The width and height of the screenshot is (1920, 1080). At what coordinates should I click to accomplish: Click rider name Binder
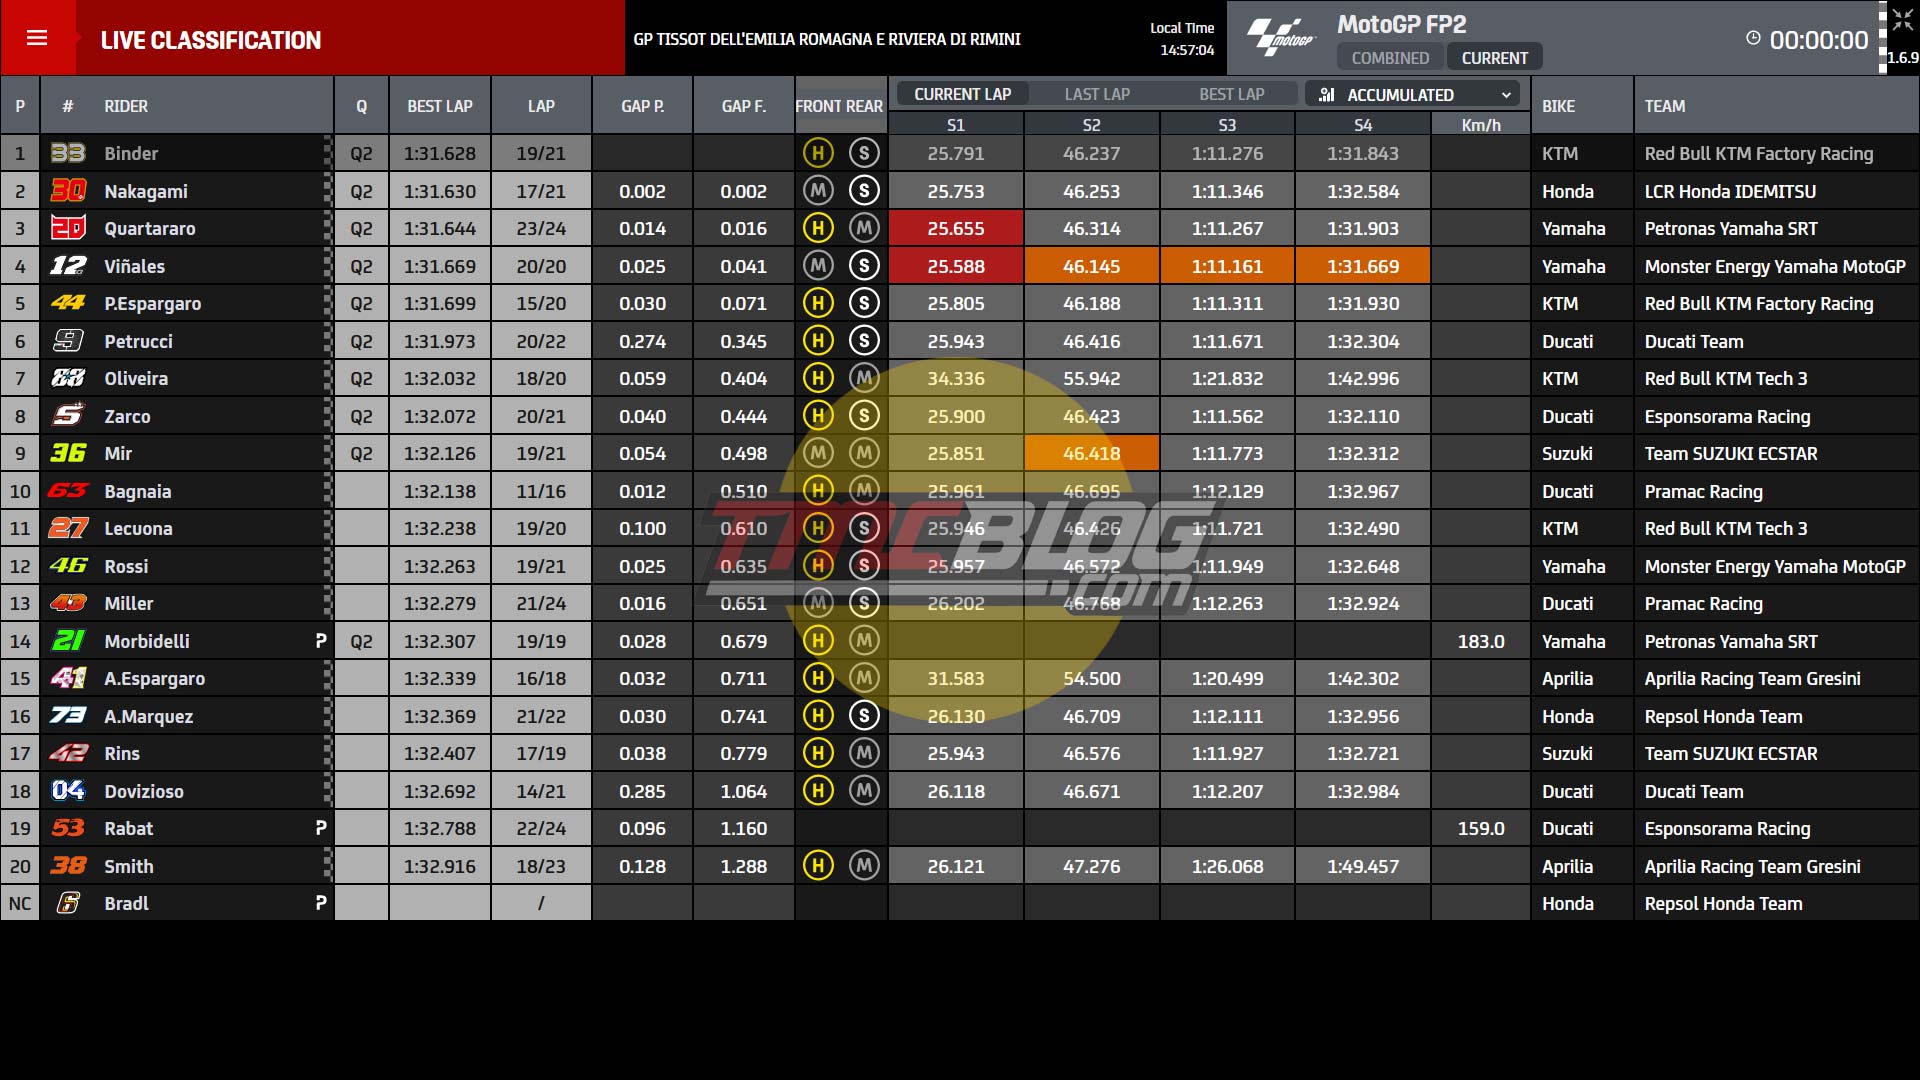131,153
